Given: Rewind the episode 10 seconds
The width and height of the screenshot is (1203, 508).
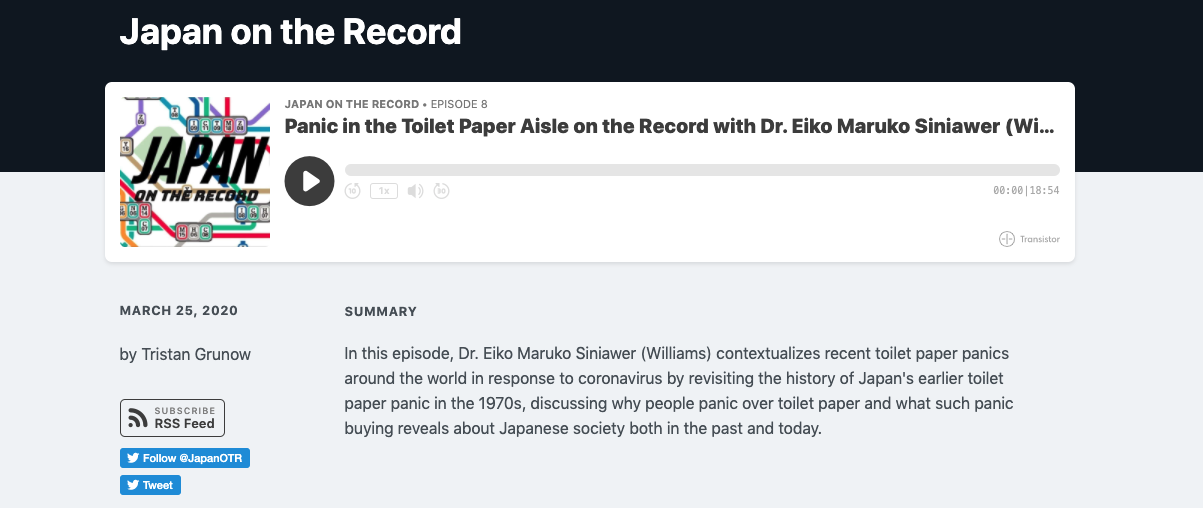Looking at the screenshot, I should tap(353, 191).
